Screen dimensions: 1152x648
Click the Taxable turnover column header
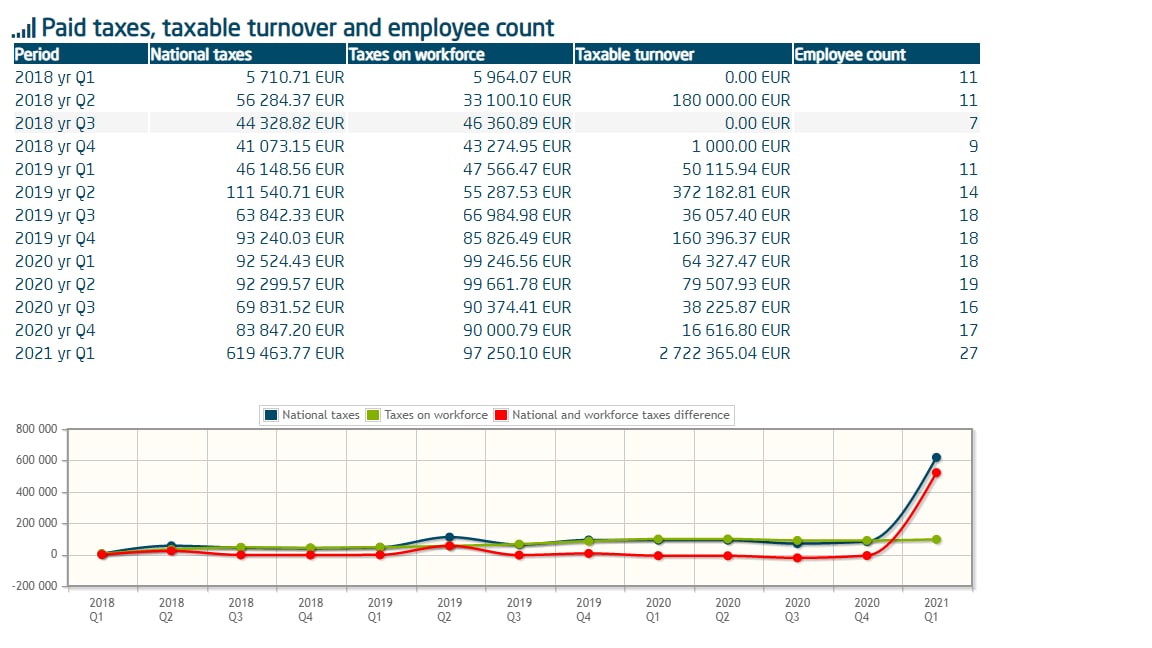click(x=683, y=54)
